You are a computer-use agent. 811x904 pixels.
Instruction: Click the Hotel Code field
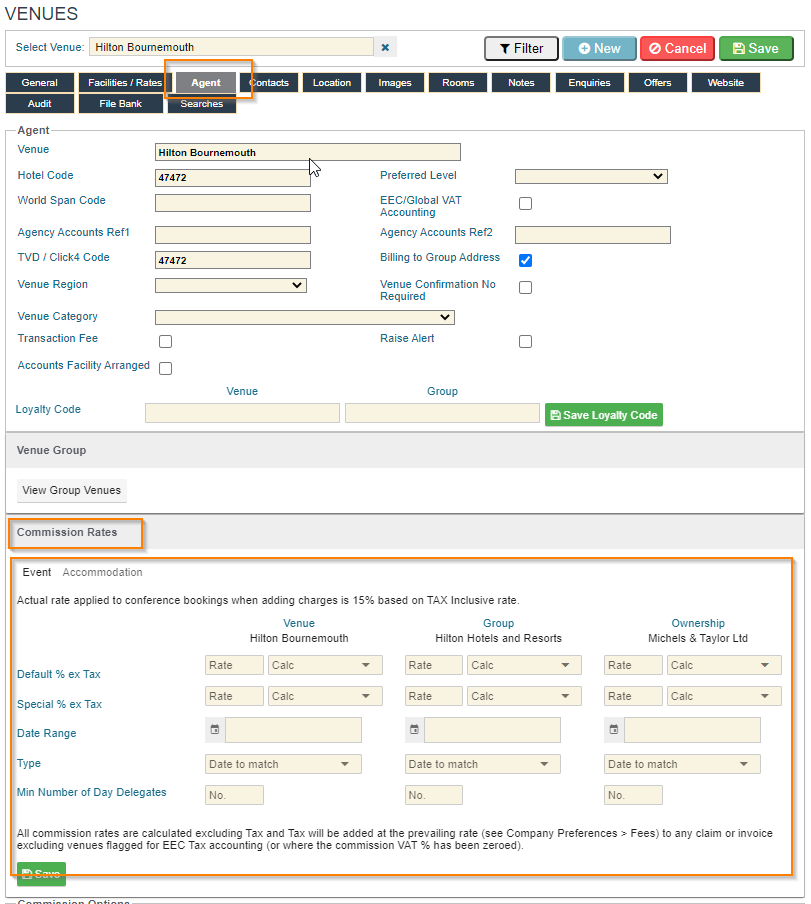233,178
